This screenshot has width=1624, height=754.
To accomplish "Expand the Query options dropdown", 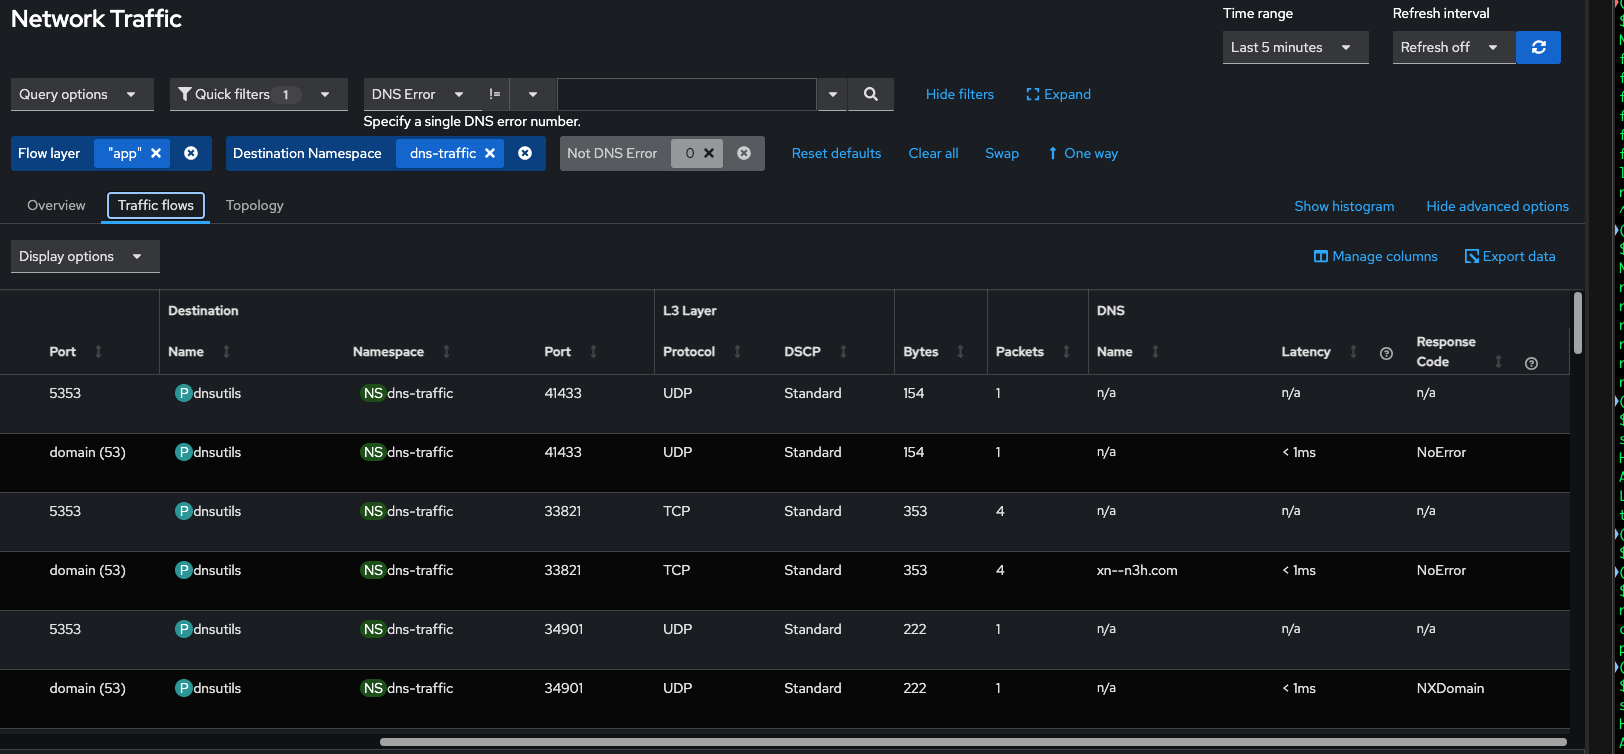I will coord(81,94).
